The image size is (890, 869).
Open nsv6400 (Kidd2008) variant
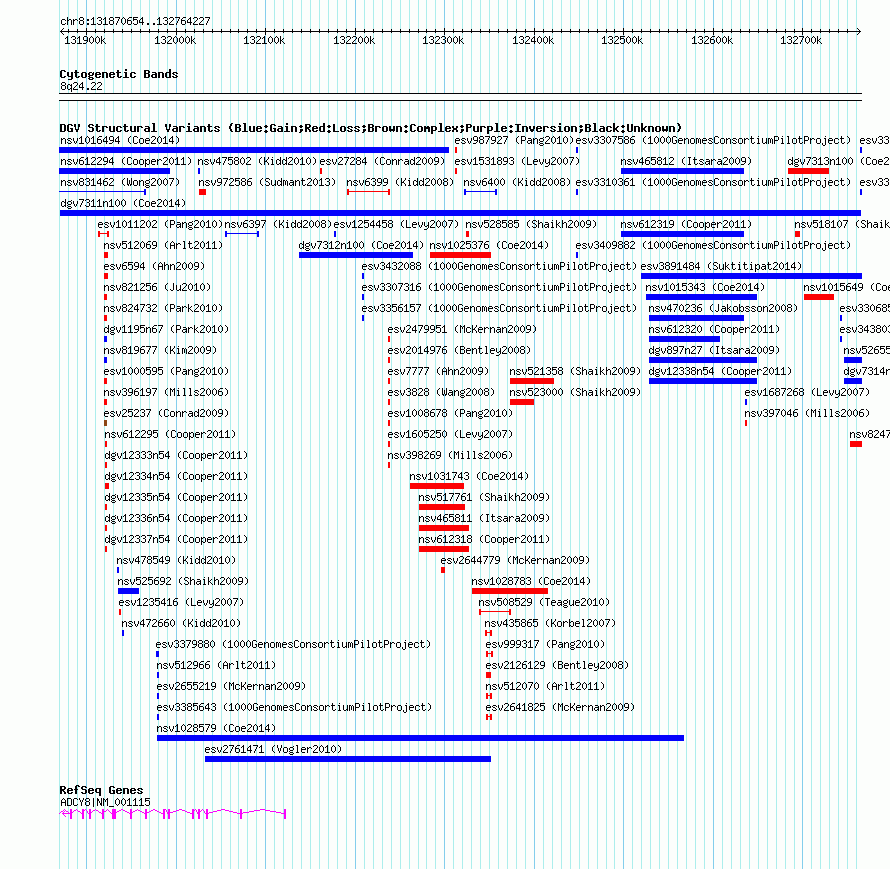pos(517,182)
